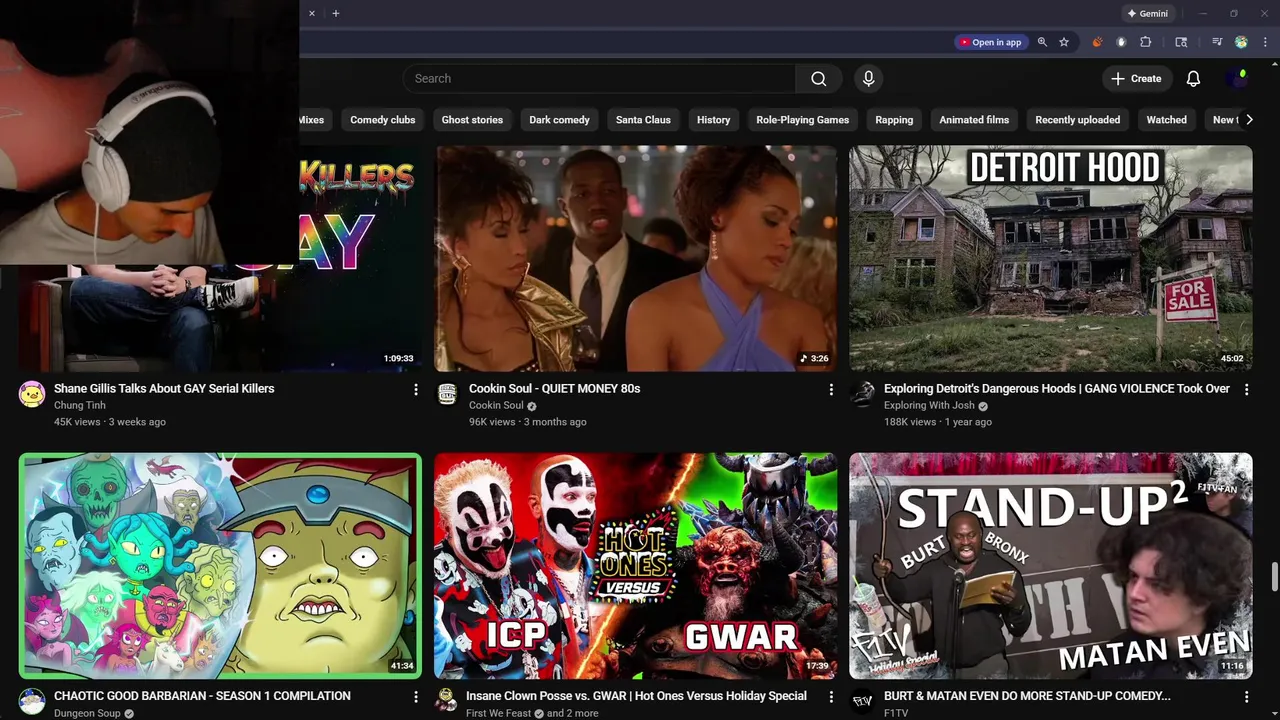
Task: Open YouTube notifications bell
Action: (x=1193, y=79)
